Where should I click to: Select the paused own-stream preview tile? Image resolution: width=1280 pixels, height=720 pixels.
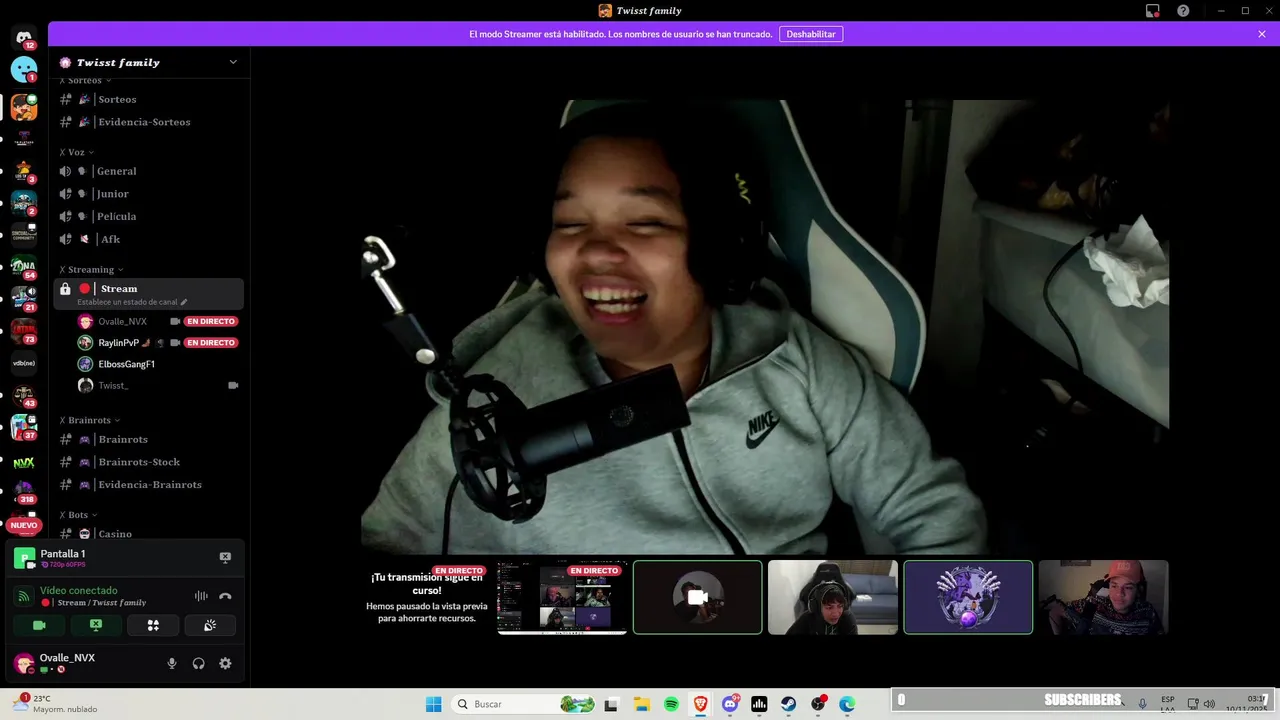(427, 597)
